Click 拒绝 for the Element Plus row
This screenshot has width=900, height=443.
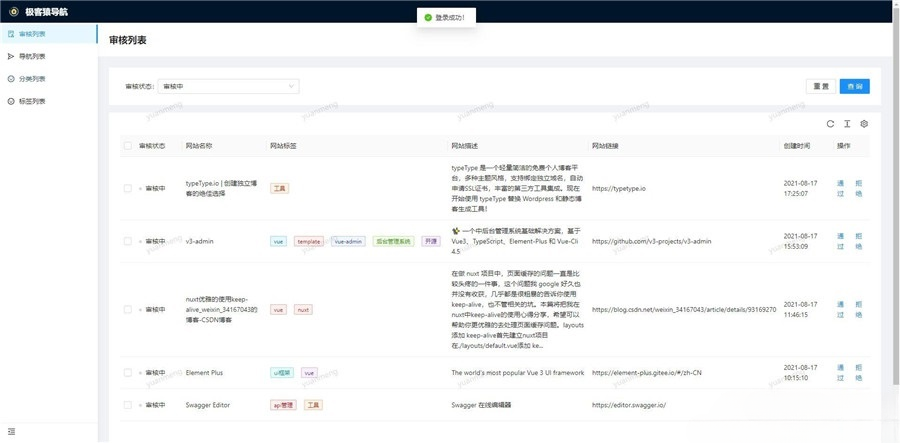pyautogui.click(x=859, y=373)
